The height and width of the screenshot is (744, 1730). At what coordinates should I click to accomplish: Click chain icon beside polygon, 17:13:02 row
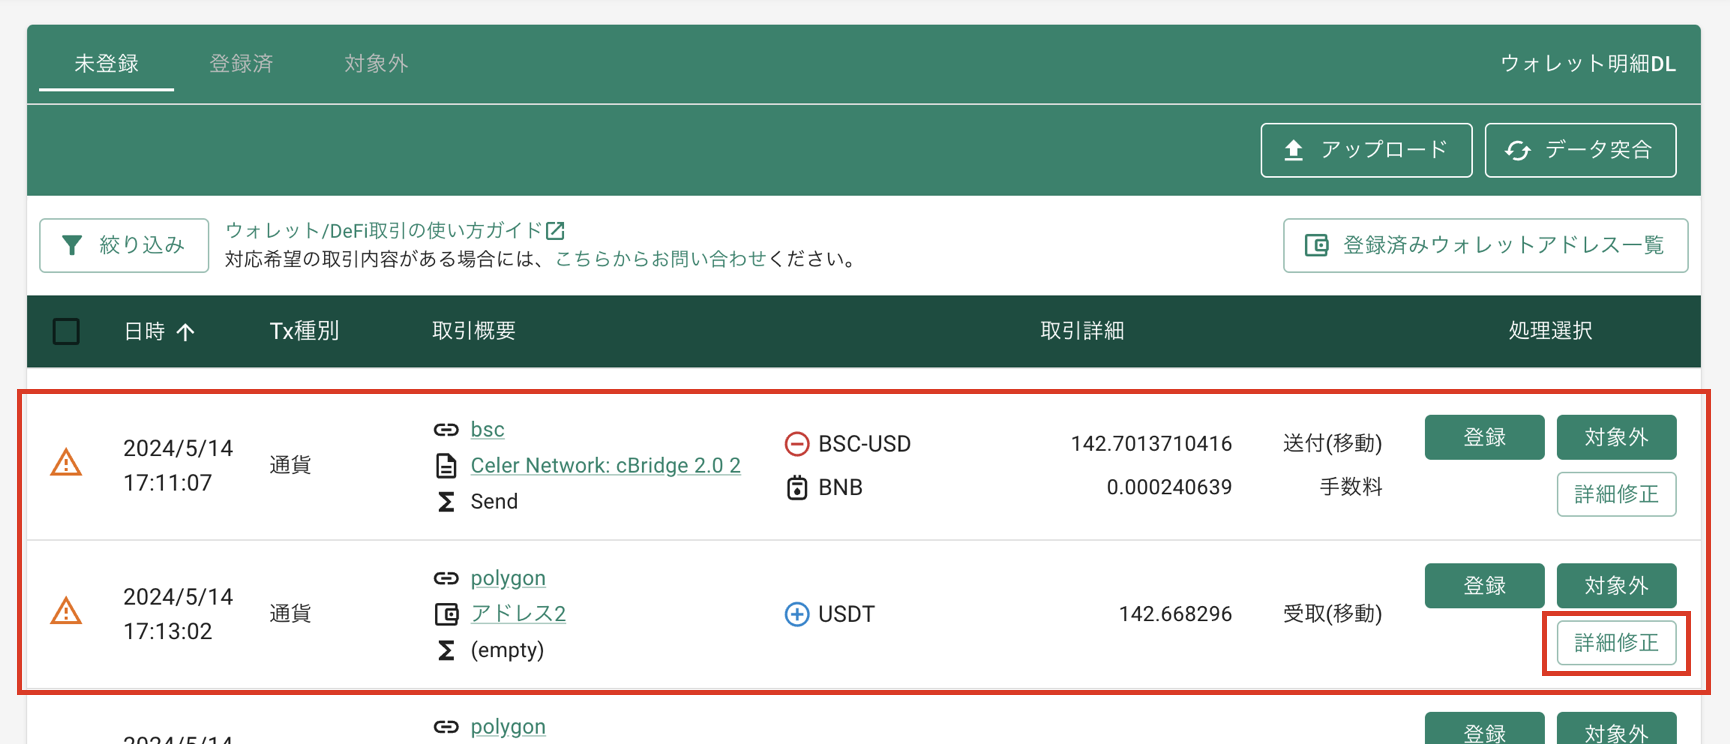click(446, 579)
